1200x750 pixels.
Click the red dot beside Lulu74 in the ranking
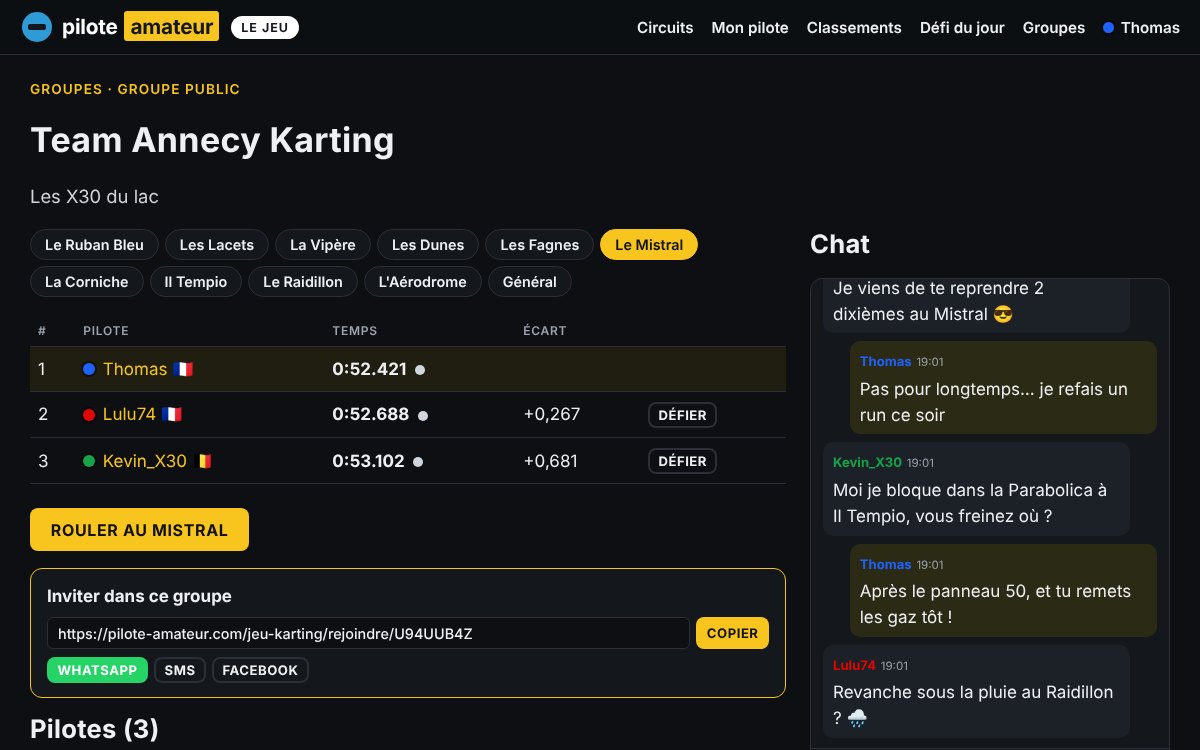[89, 414]
